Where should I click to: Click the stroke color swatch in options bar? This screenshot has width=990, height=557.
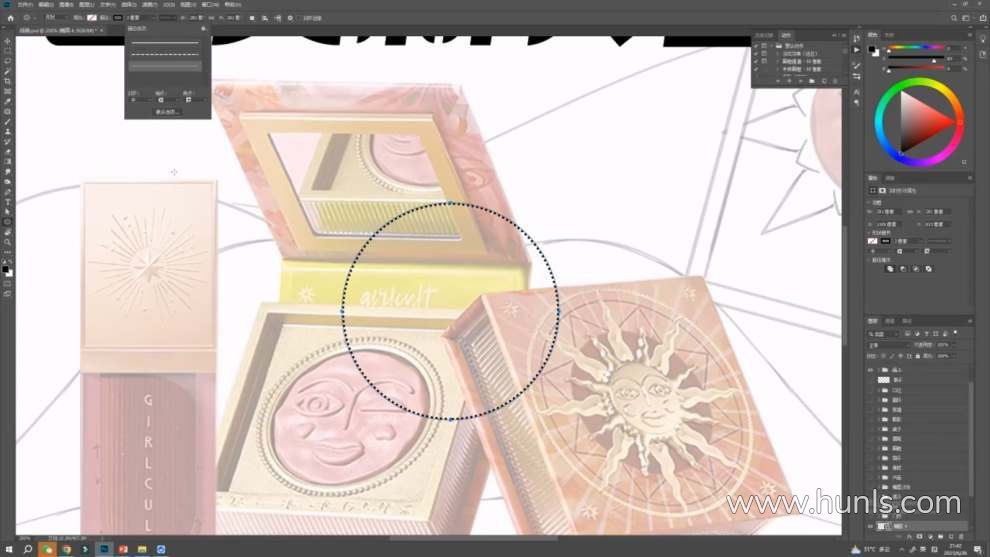(118, 18)
